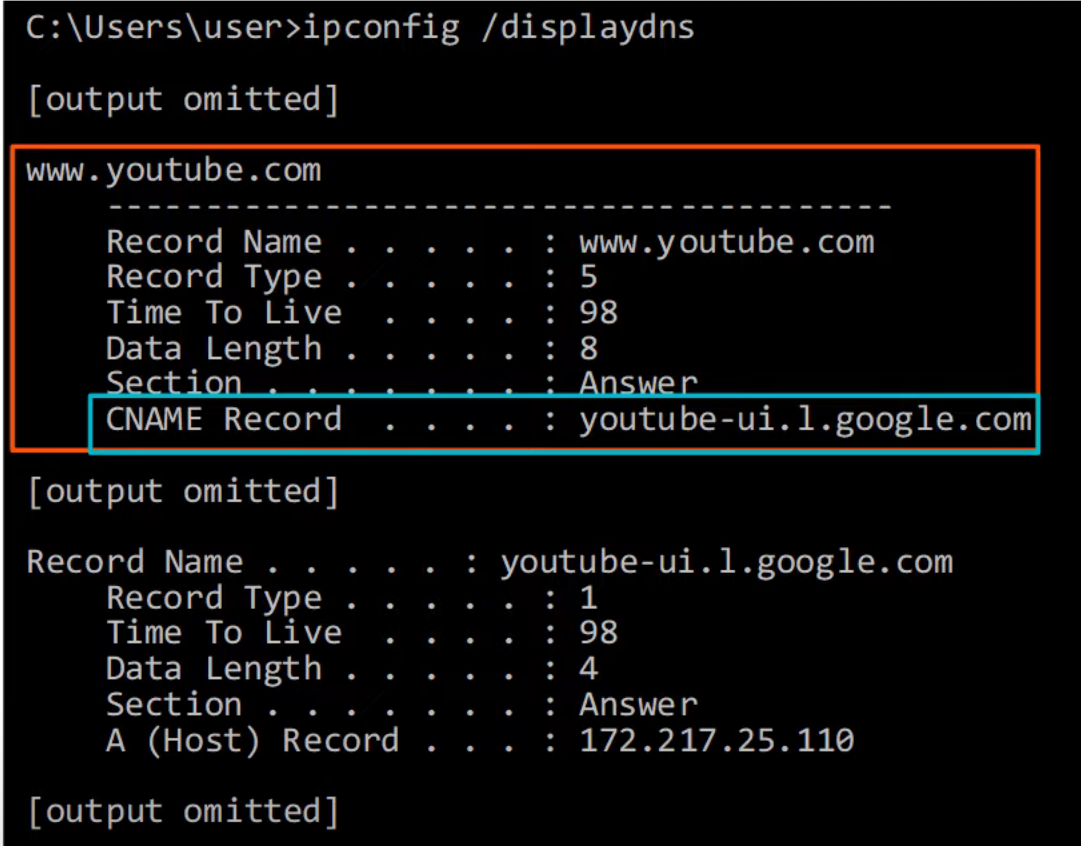Click the last '[output omitted]' line
This screenshot has width=1081, height=846.
pyautogui.click(x=183, y=812)
